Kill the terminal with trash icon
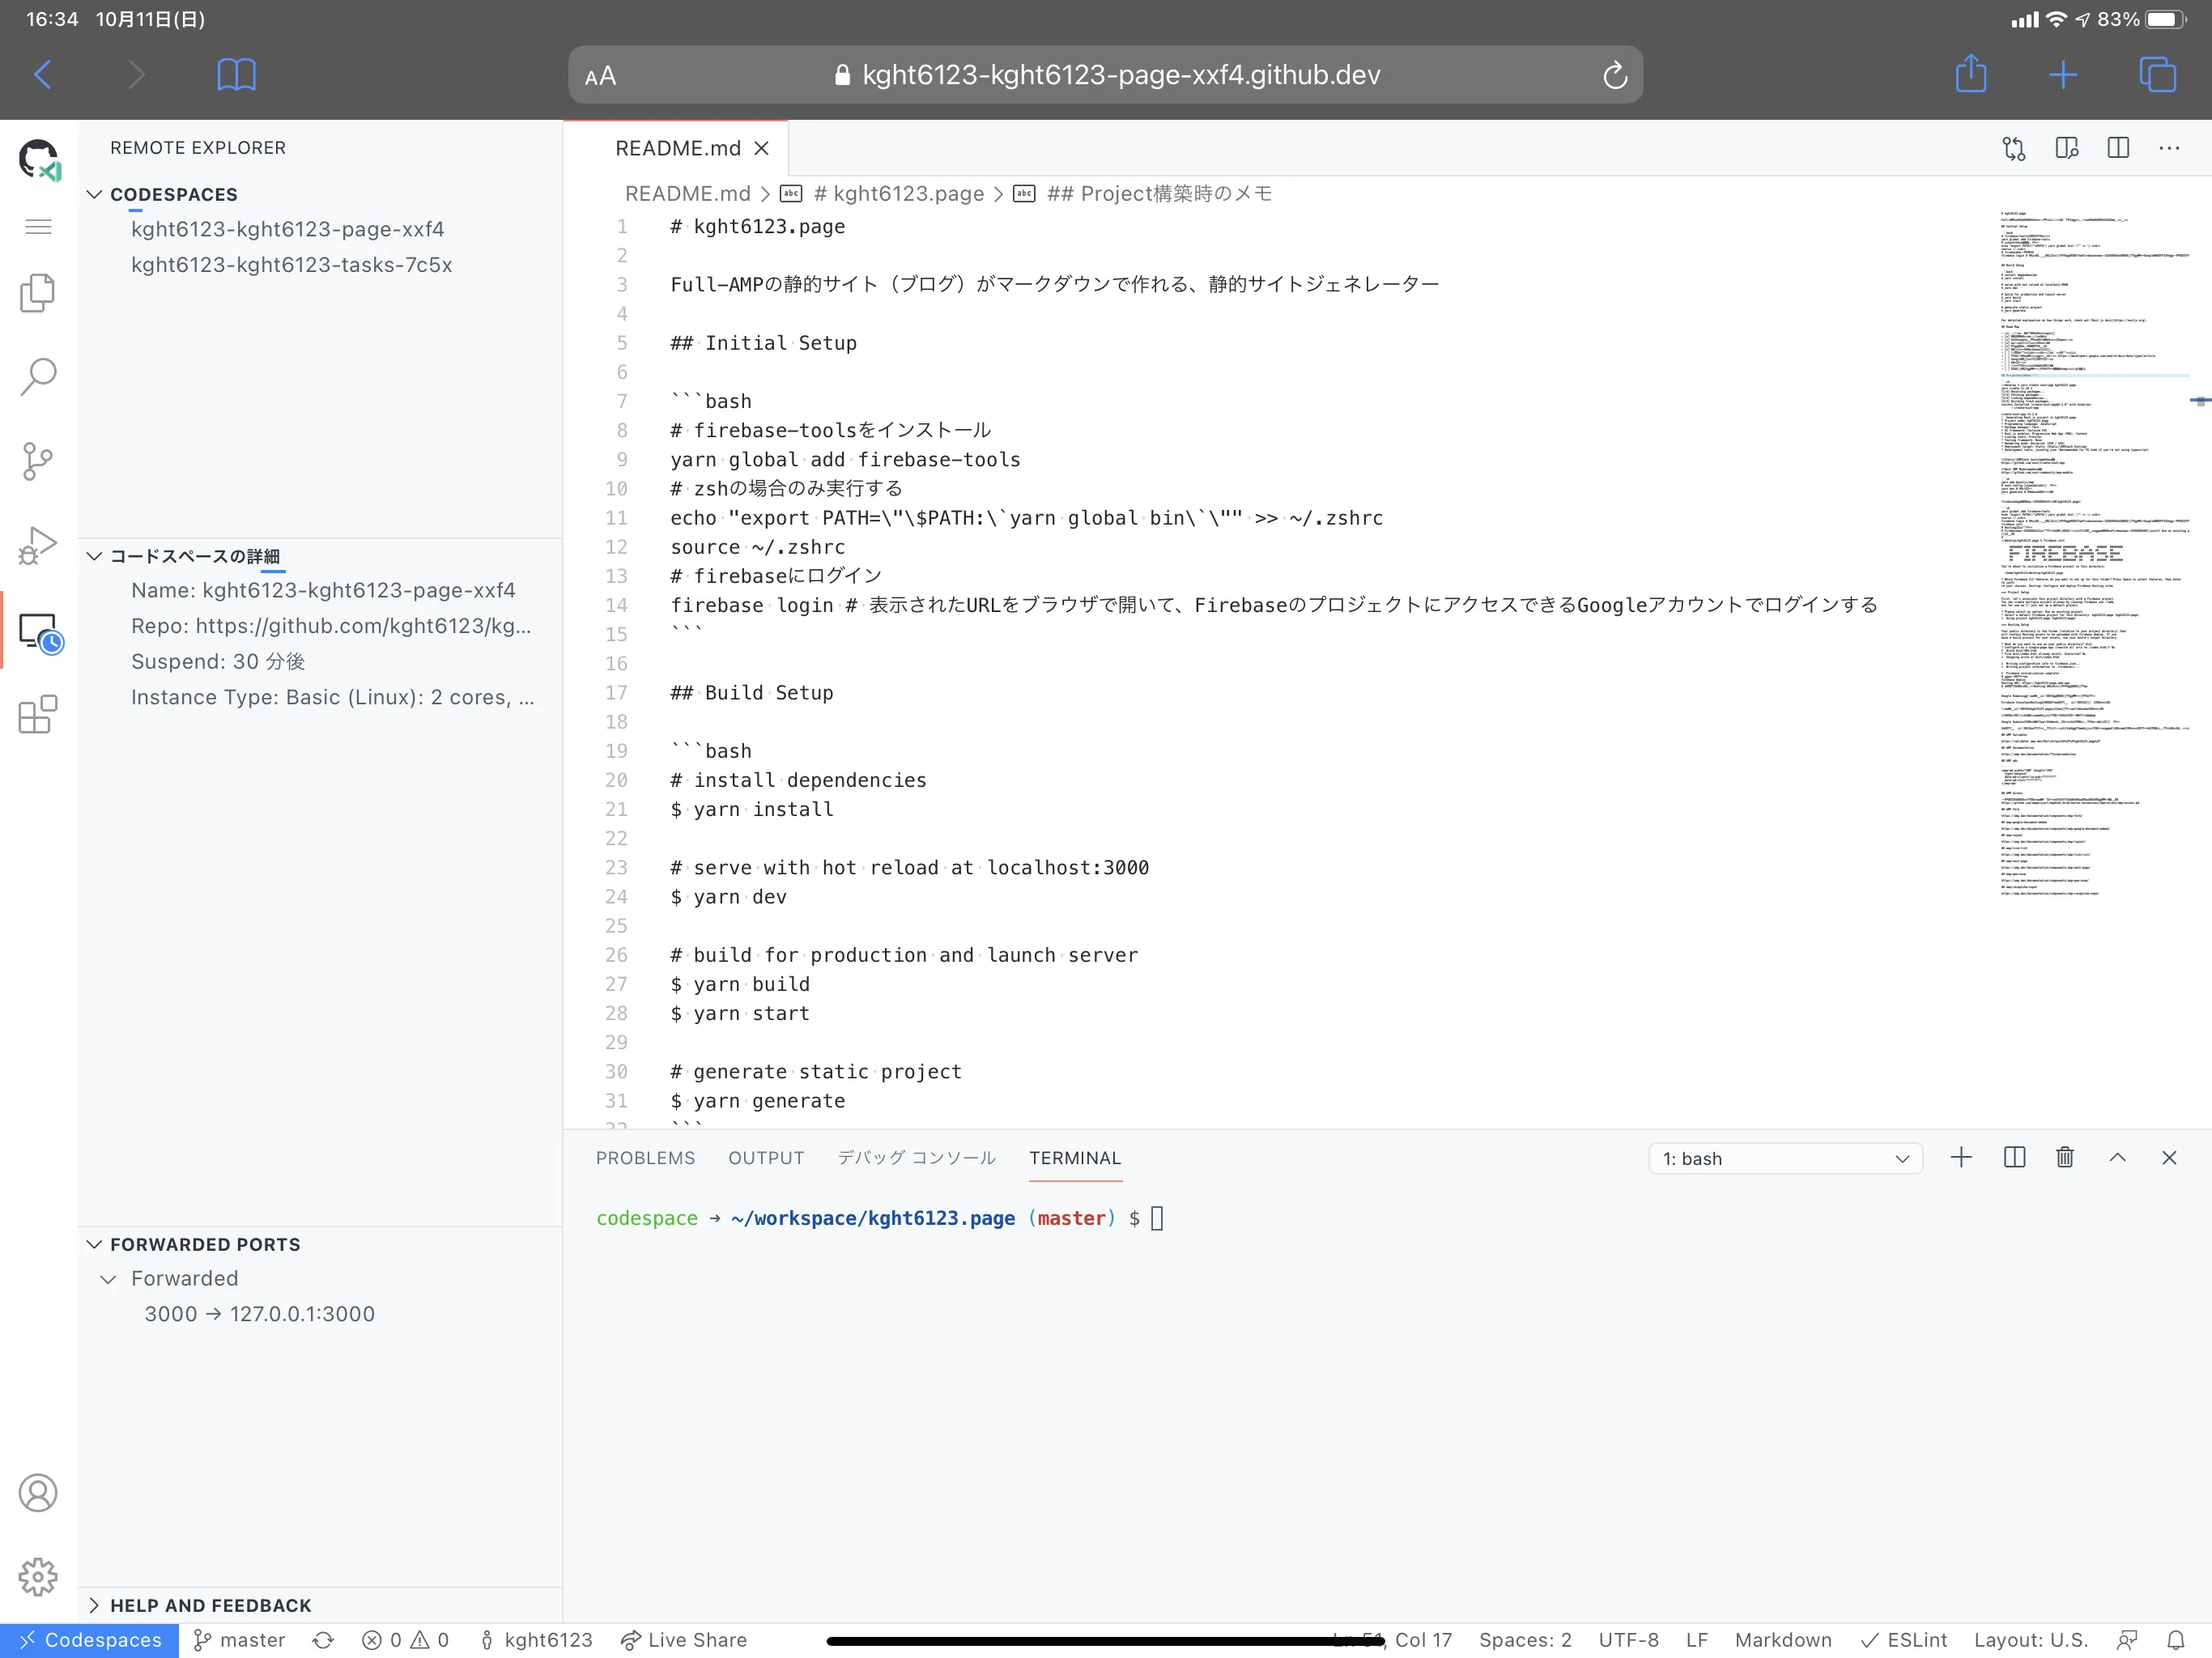 (2065, 1158)
